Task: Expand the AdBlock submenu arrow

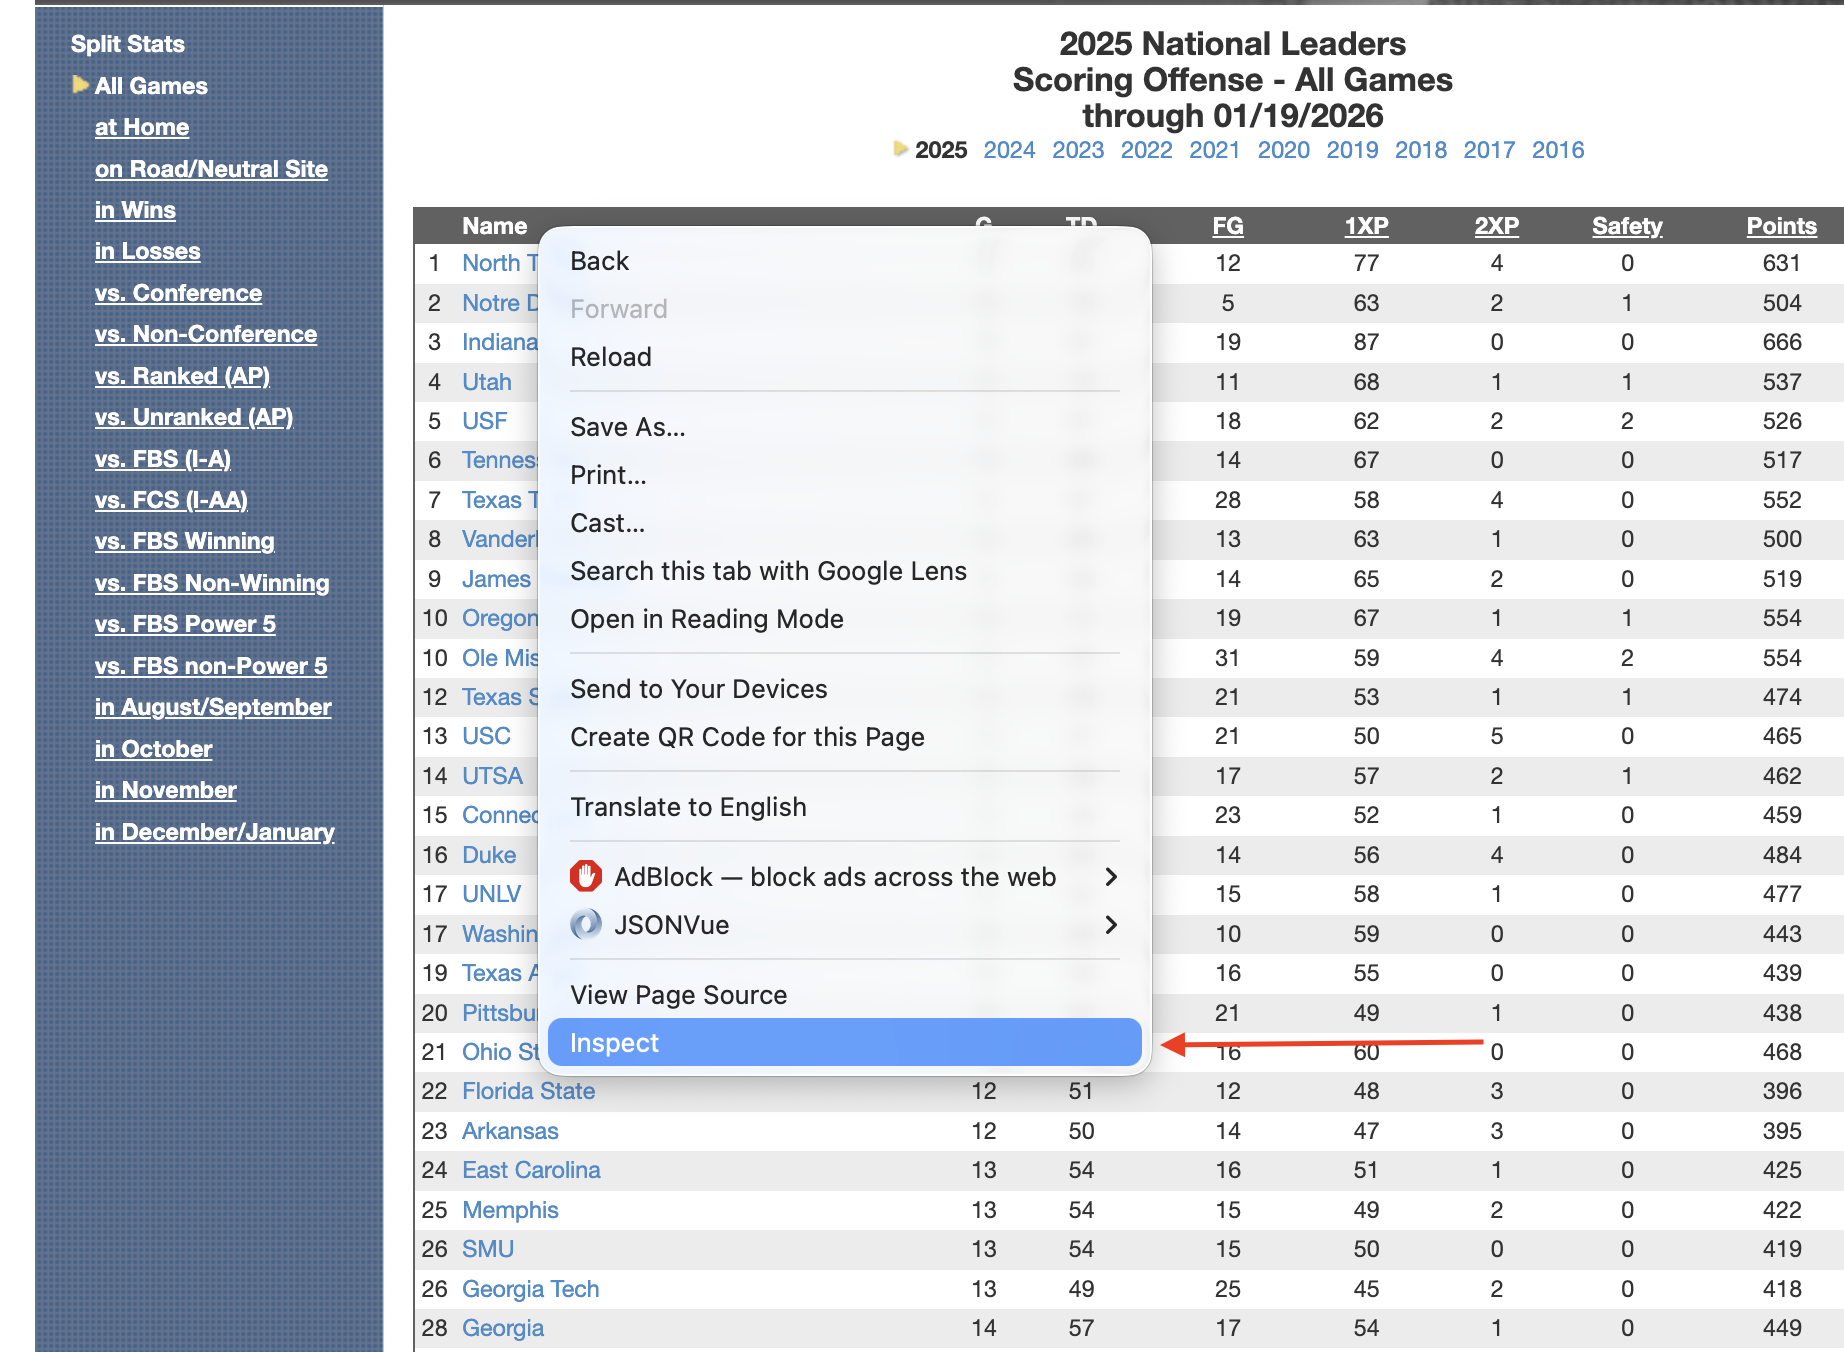Action: coord(1110,877)
